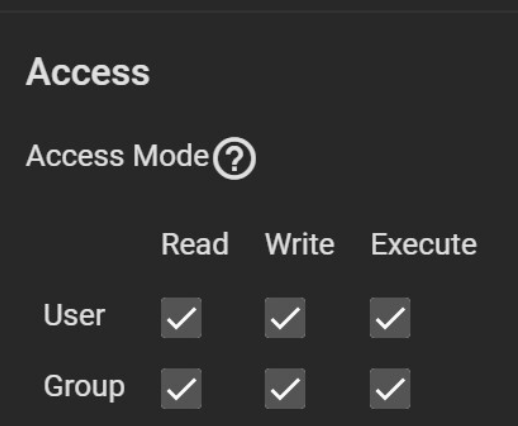Click the checkmark under Write in Group row
The width and height of the screenshot is (518, 426).
(285, 388)
